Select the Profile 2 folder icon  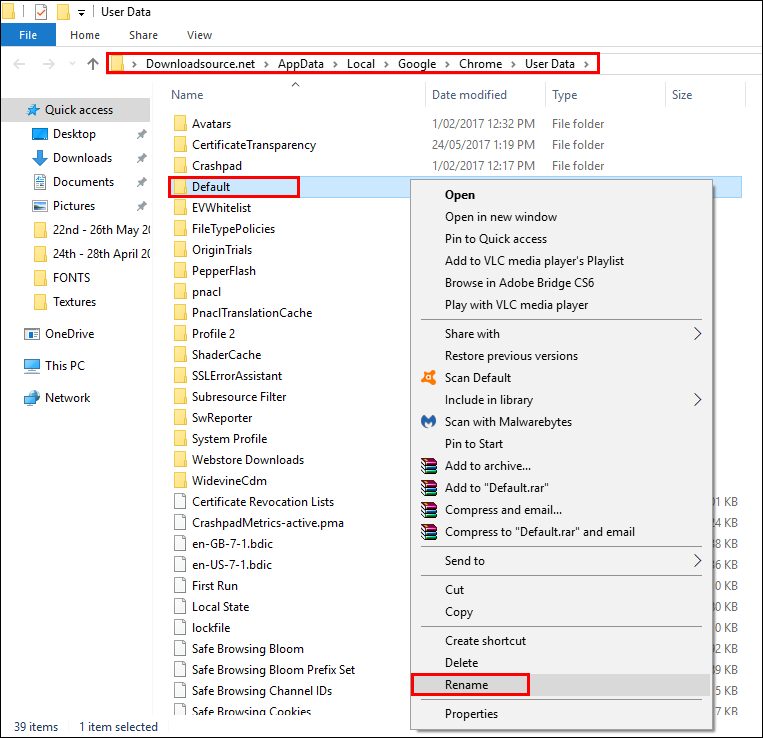(180, 334)
